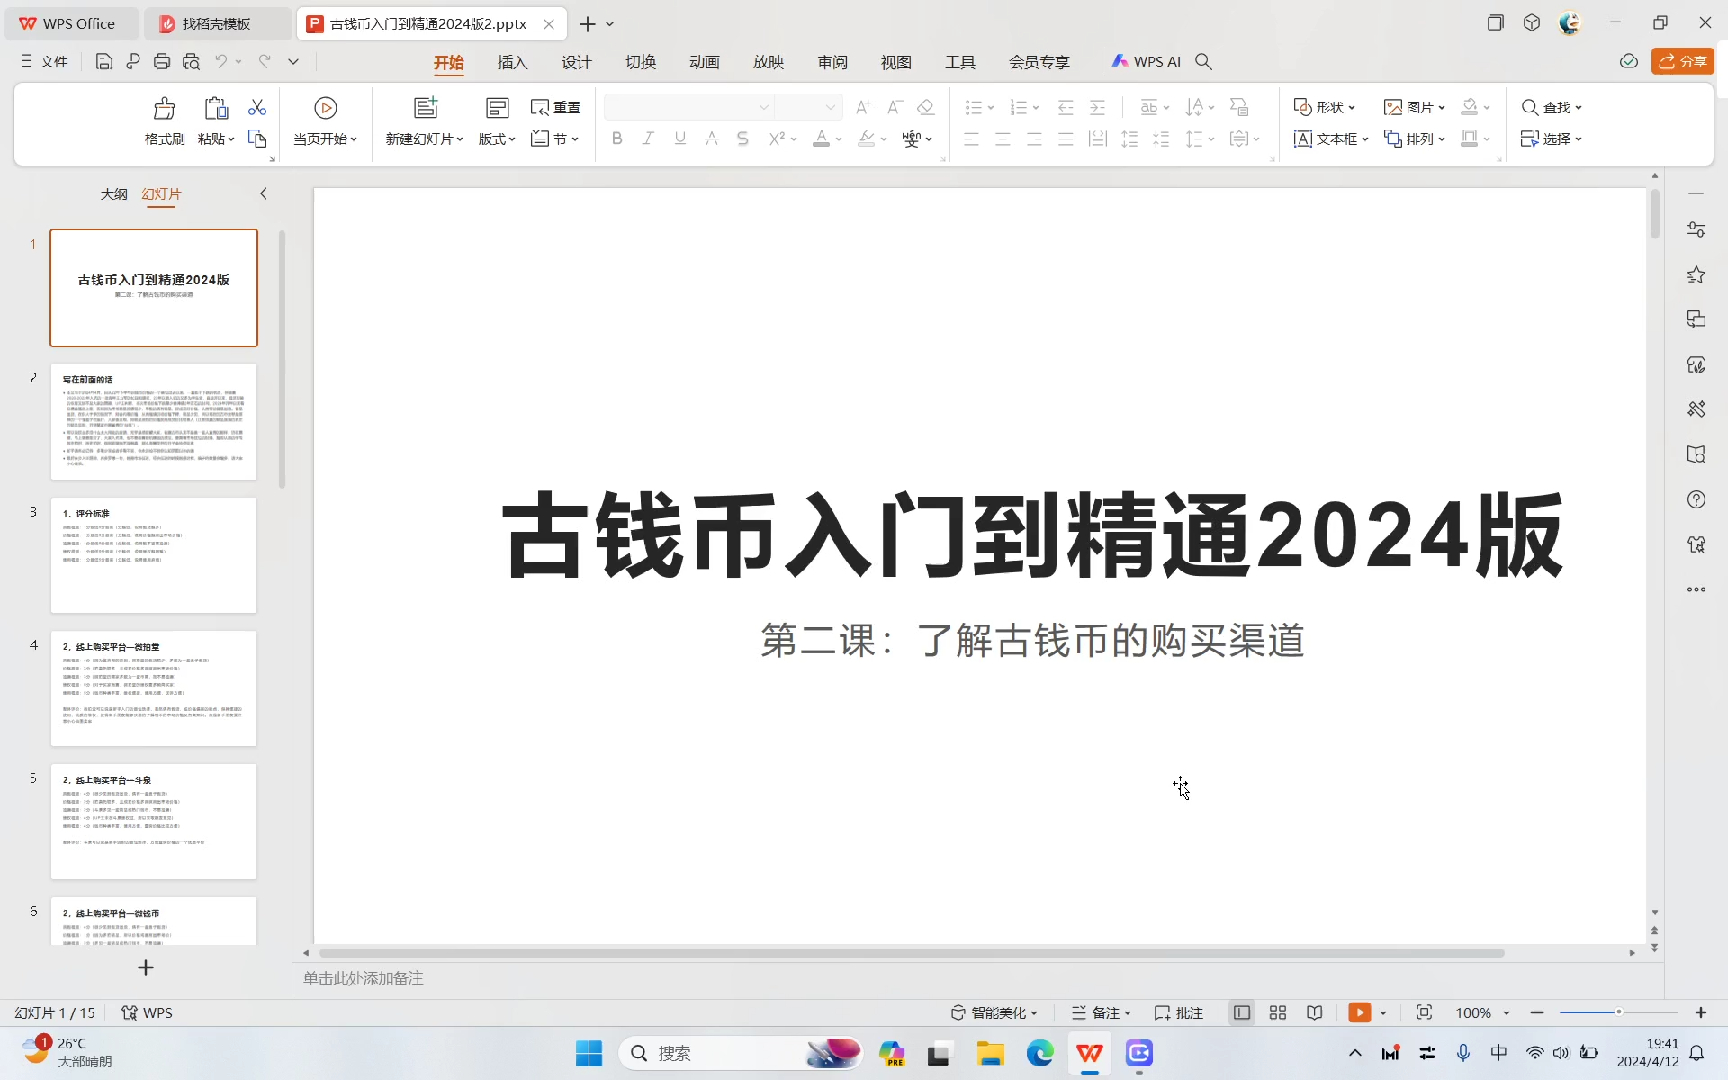Open the shape fill color button
The height and width of the screenshot is (1080, 1728).
click(1470, 107)
